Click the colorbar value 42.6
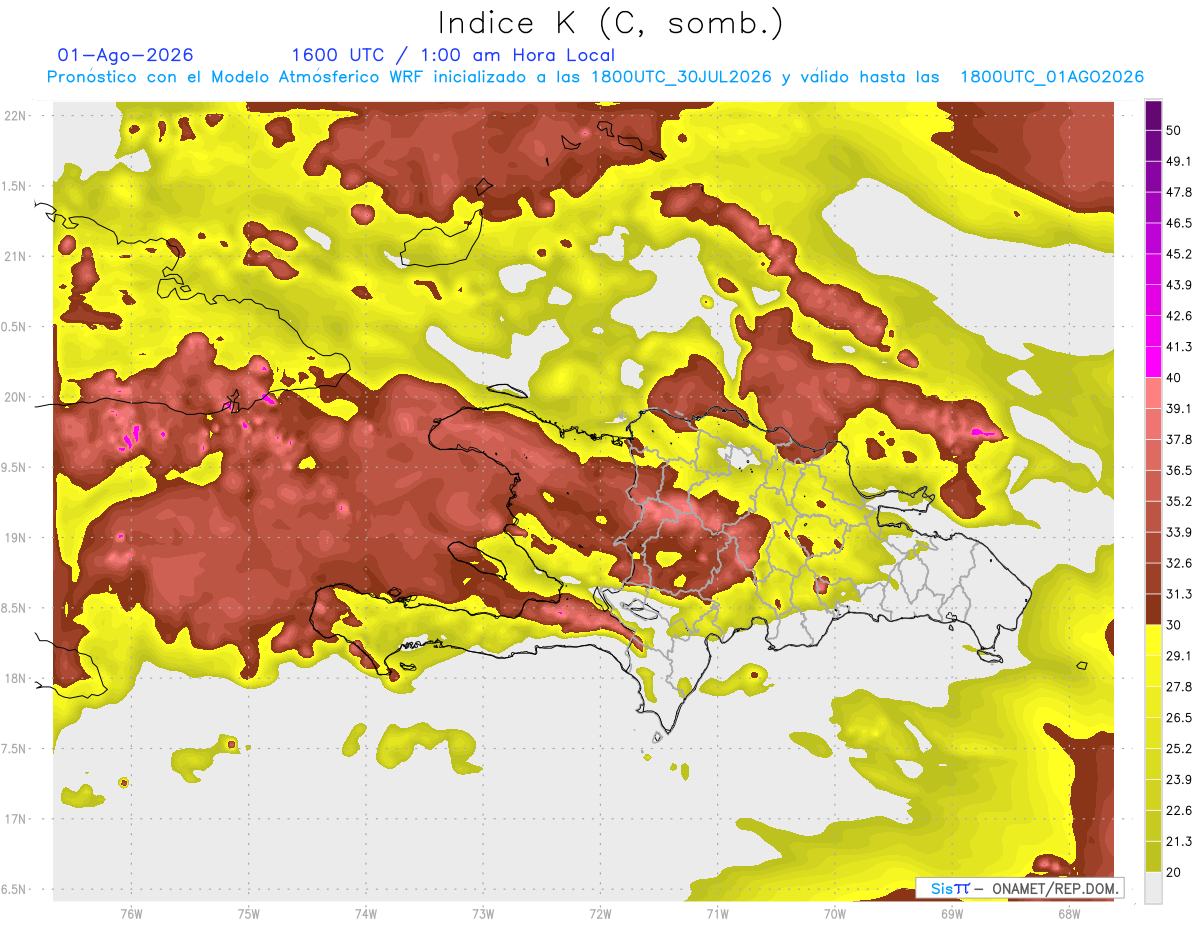 tap(1179, 316)
